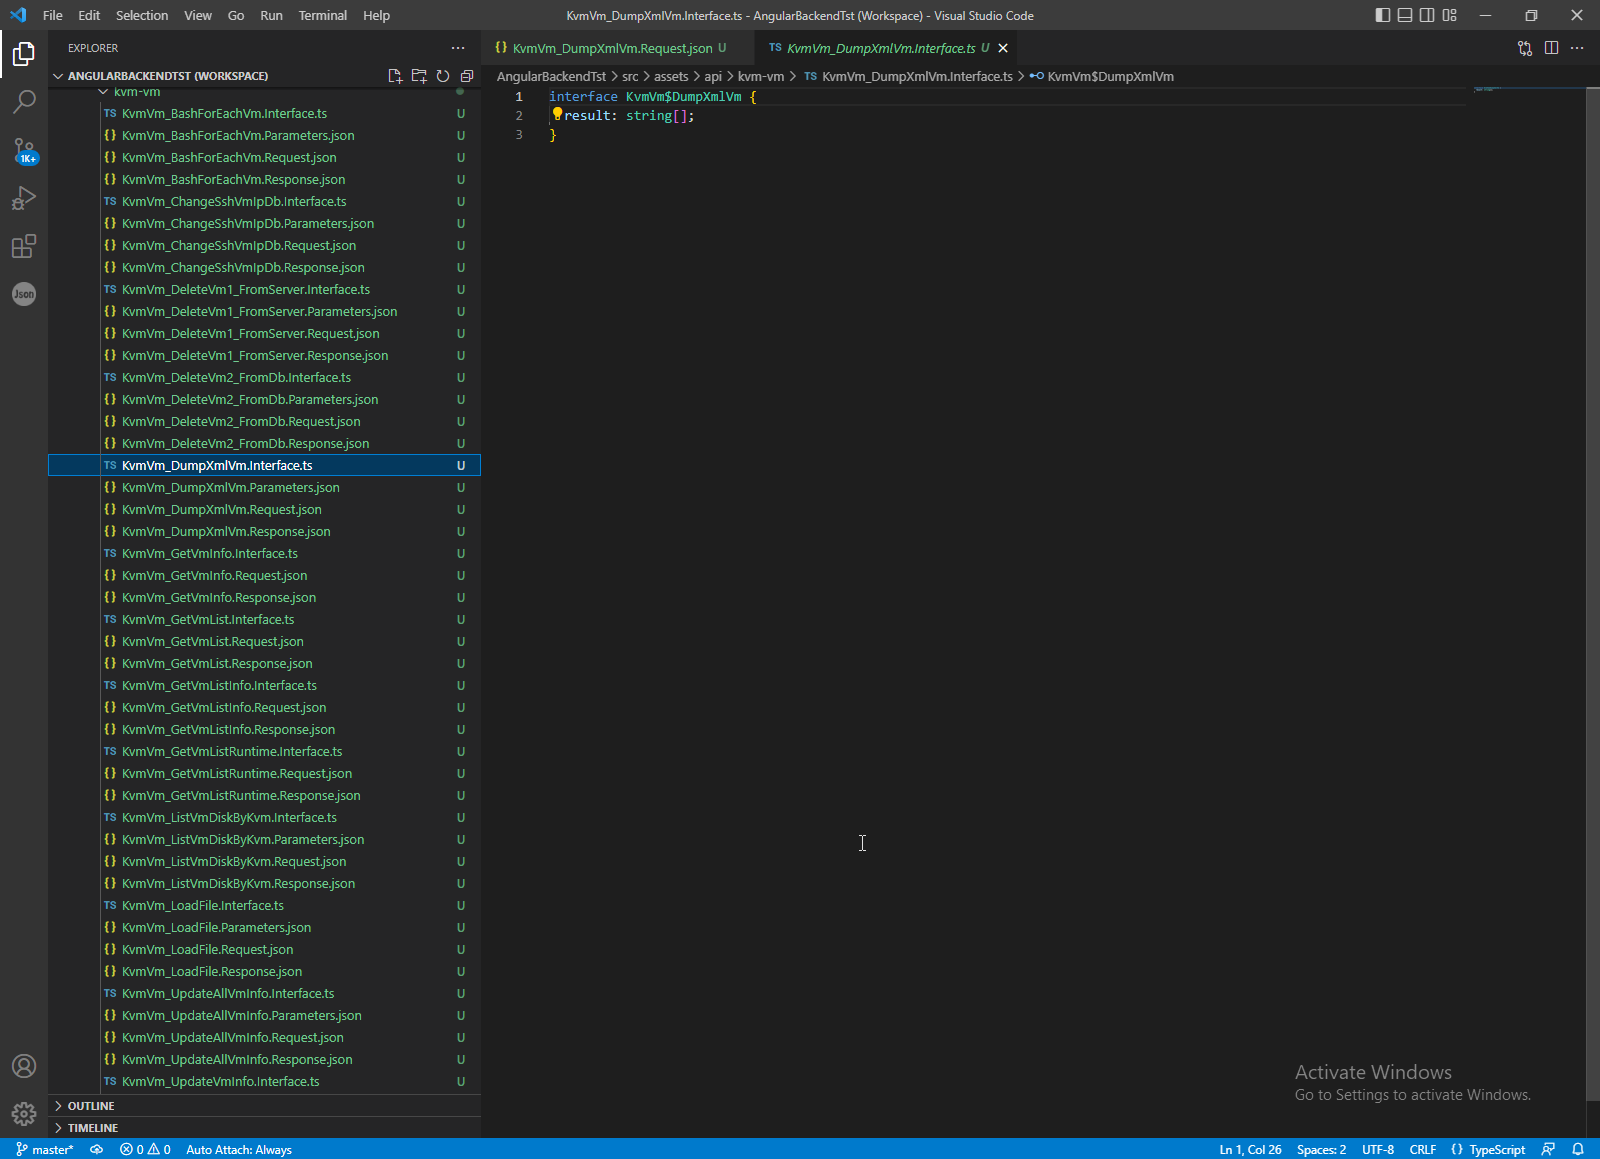Change the UTF-8 file encoding

tap(1378, 1149)
